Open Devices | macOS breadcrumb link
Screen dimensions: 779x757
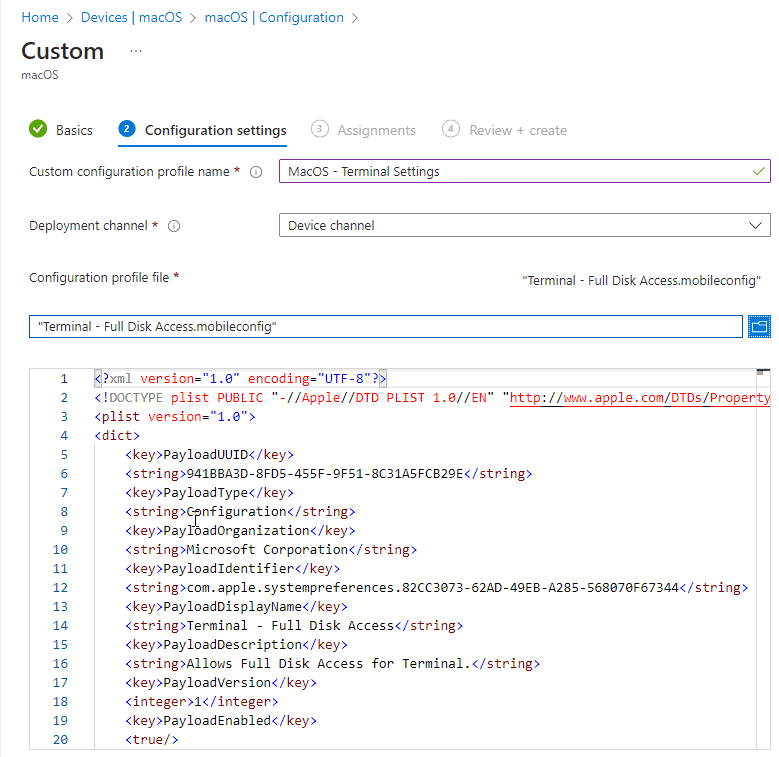point(132,17)
